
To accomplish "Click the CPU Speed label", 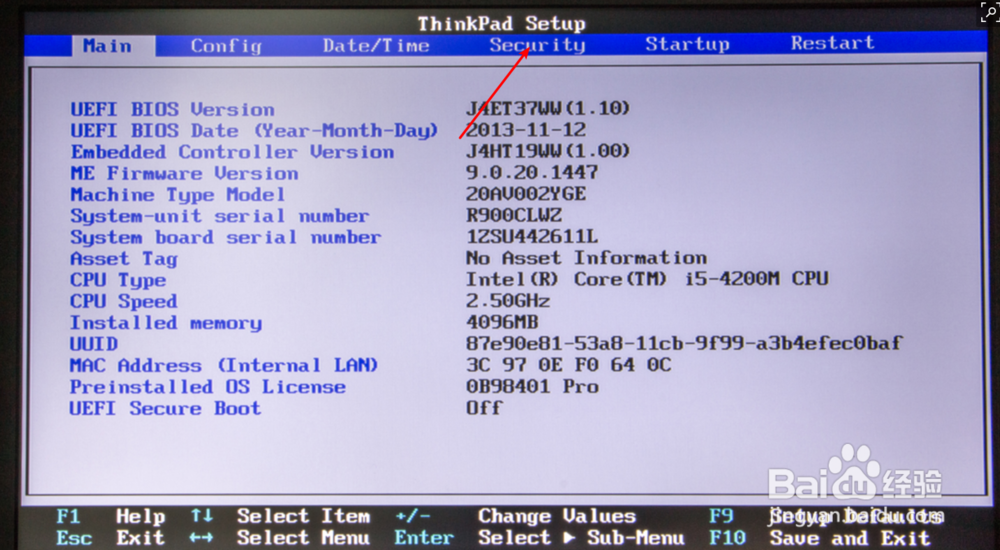I will (124, 301).
